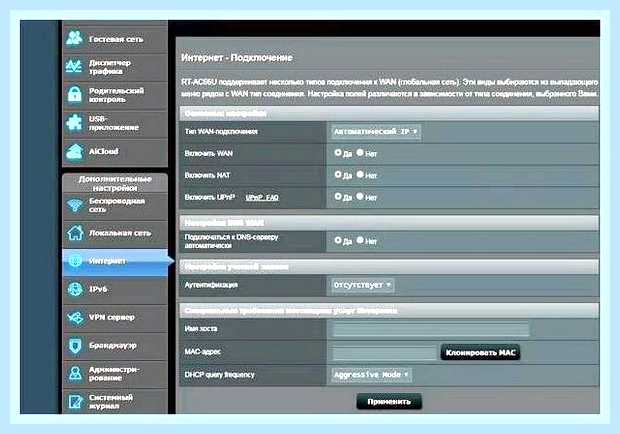Open Беспроводная сеть menu label

117,205
